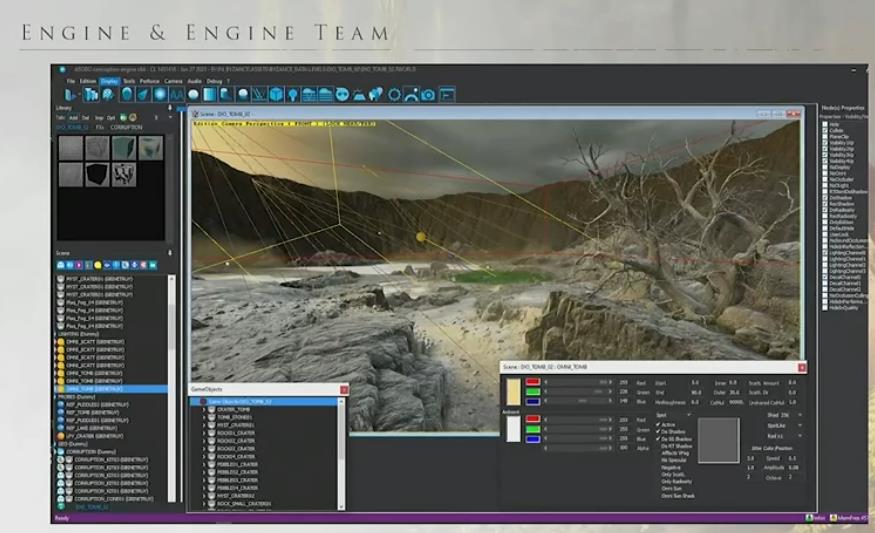The height and width of the screenshot is (533, 875).
Task: Click the mountain terrain icon in the toolbar
Action: (x=359, y=95)
